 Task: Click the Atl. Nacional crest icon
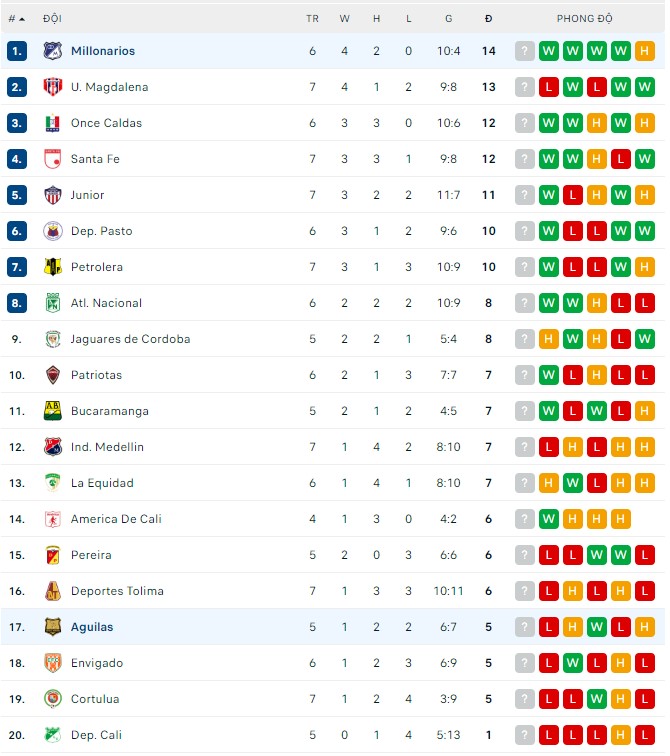pyautogui.click(x=53, y=303)
